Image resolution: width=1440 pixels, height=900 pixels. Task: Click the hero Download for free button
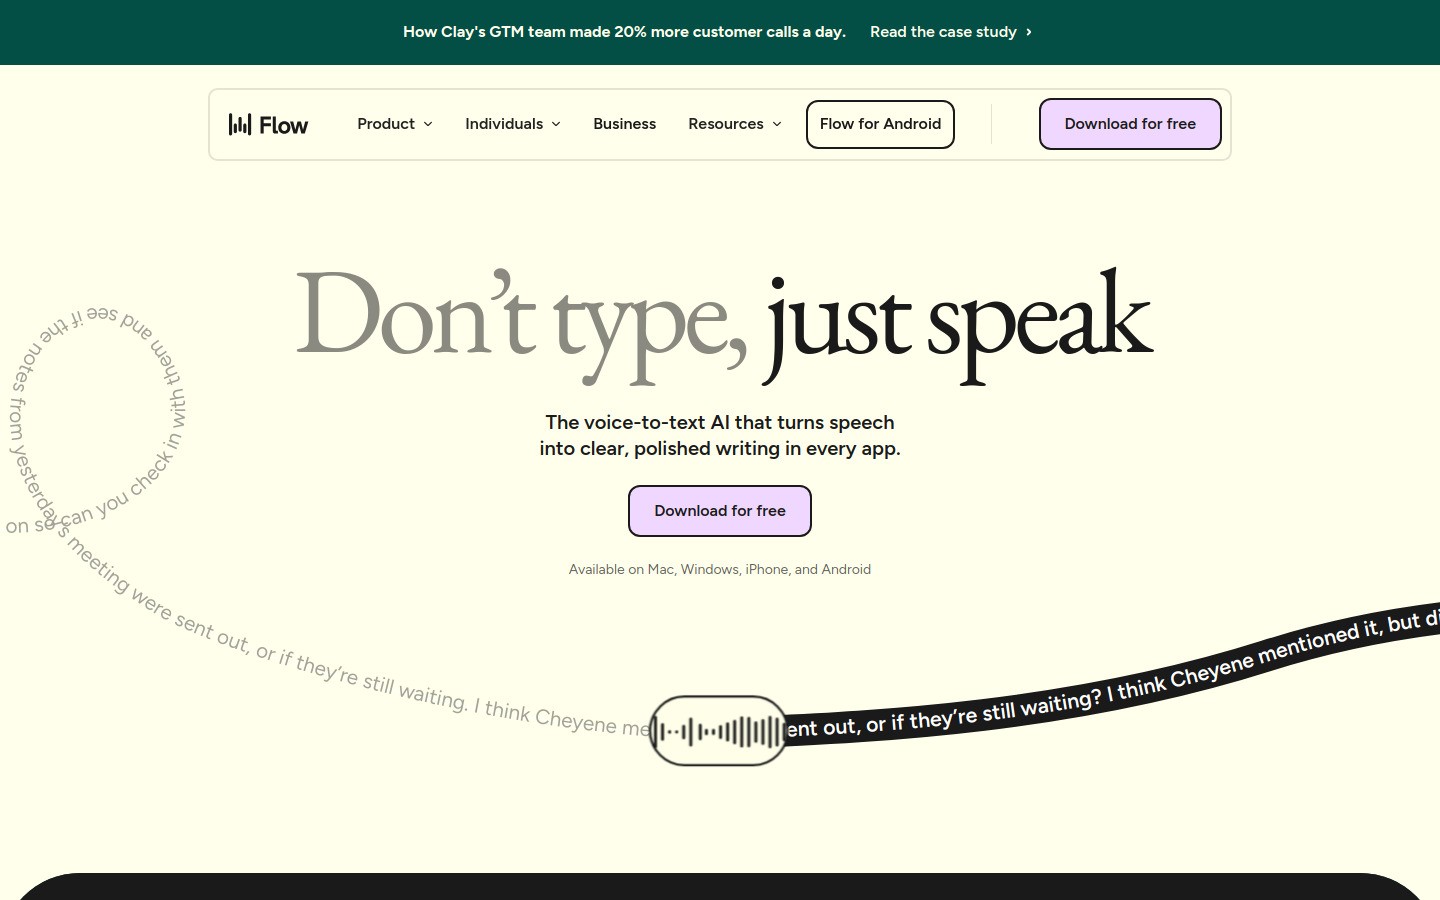719,510
